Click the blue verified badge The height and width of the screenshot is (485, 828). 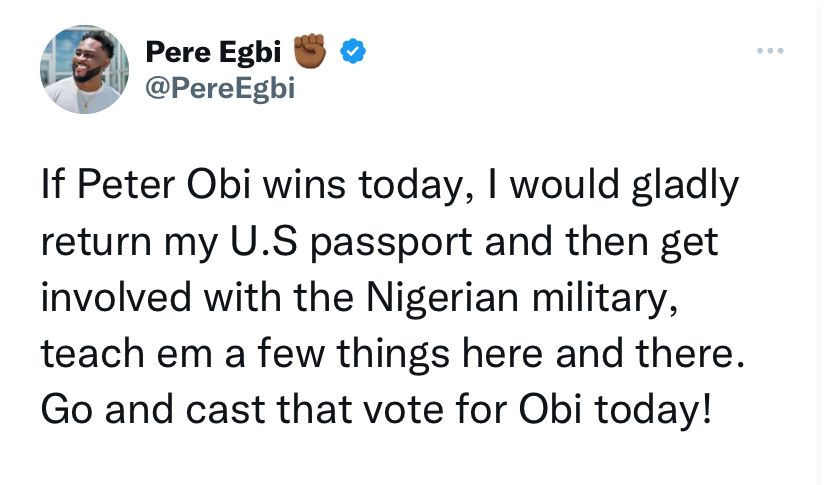pyautogui.click(x=352, y=49)
